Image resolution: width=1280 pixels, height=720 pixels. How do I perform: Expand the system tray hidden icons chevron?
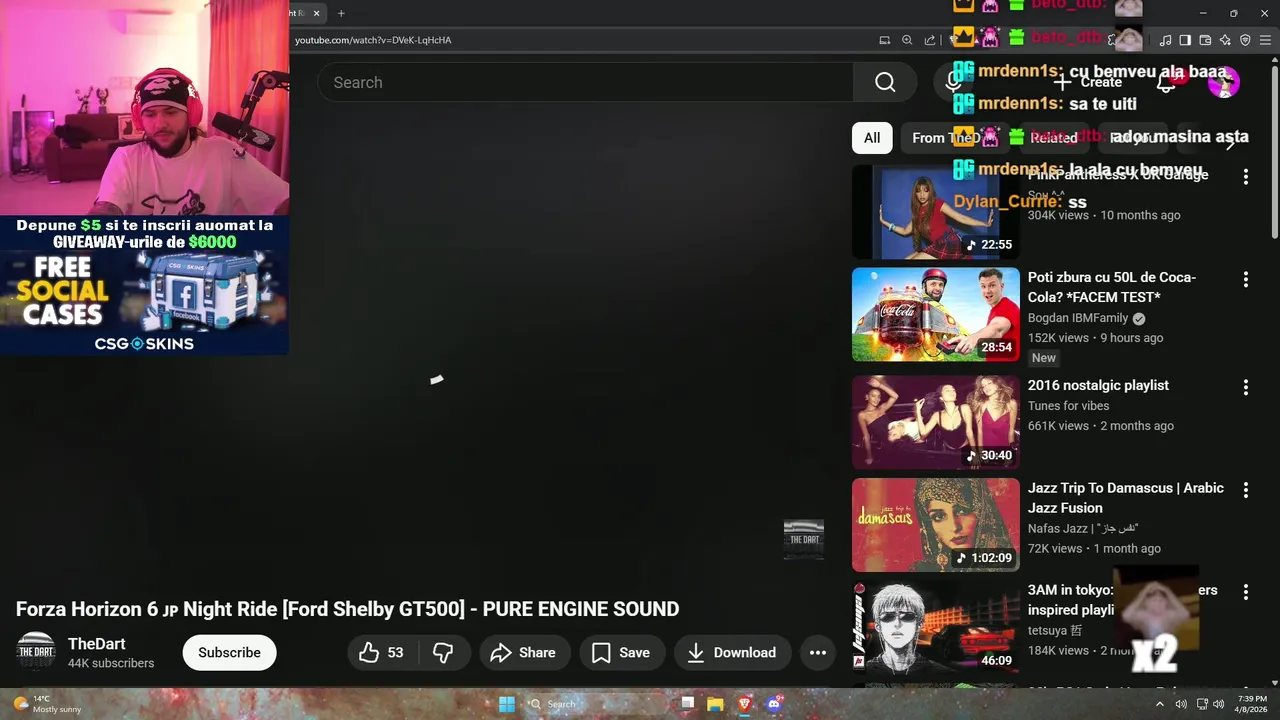pyautogui.click(x=1160, y=704)
